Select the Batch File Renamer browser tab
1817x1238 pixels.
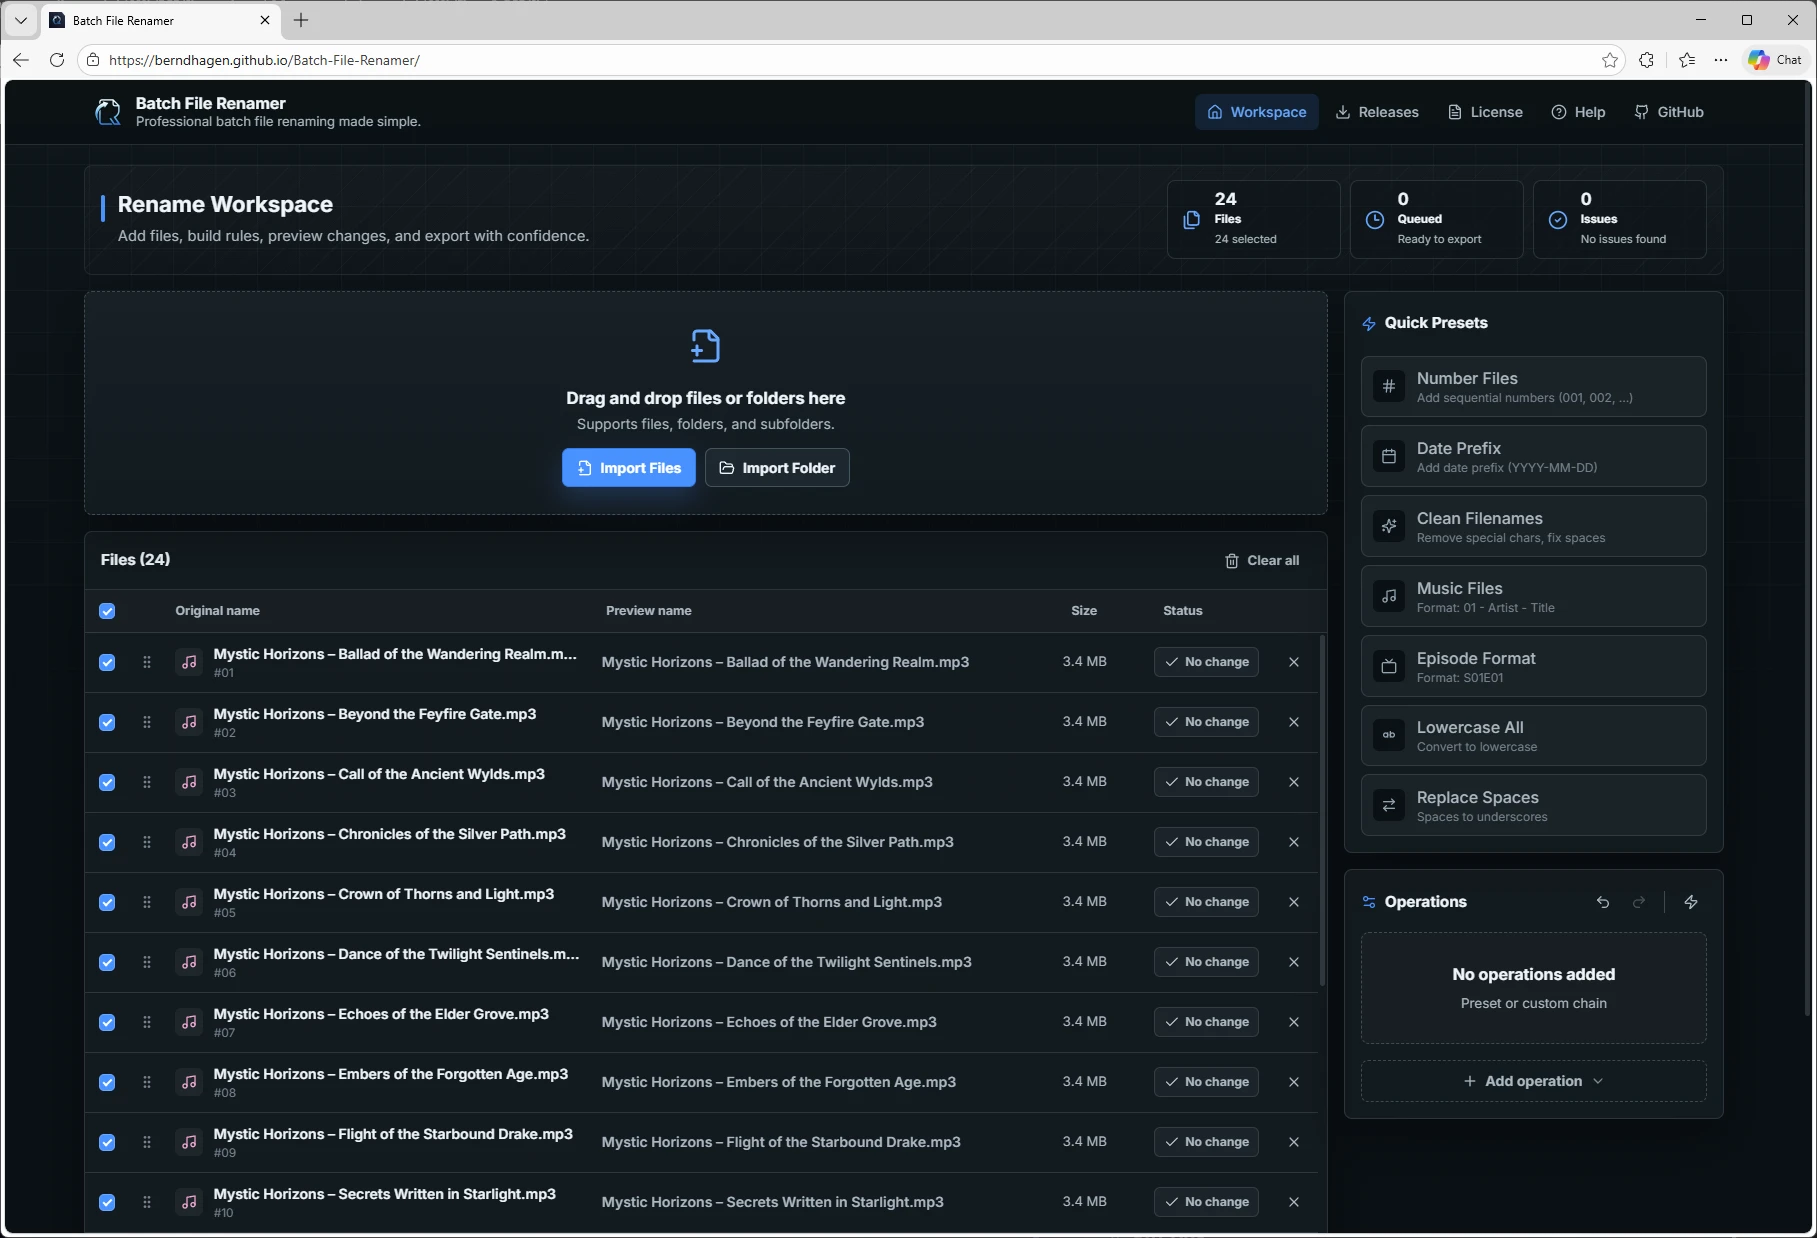point(160,20)
